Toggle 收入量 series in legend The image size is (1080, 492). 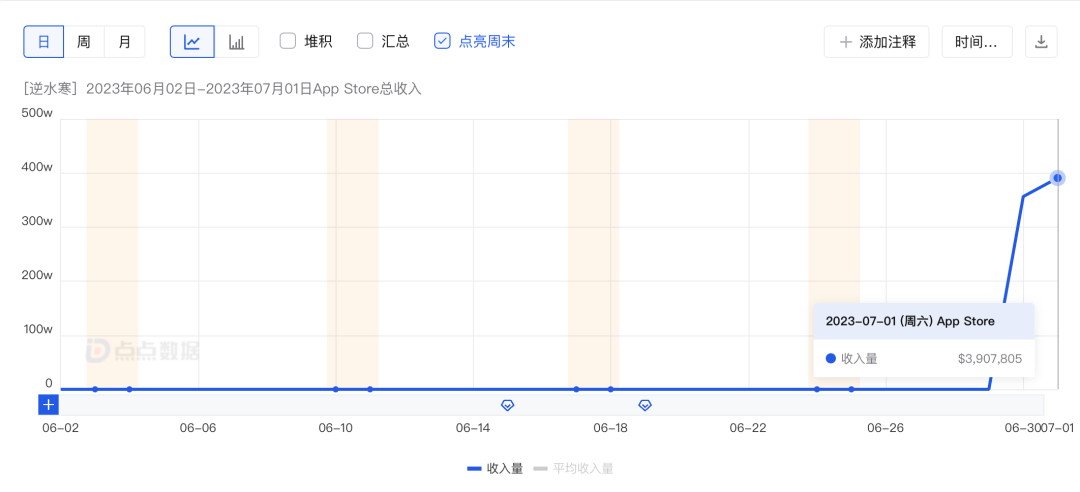pyautogui.click(x=495, y=468)
